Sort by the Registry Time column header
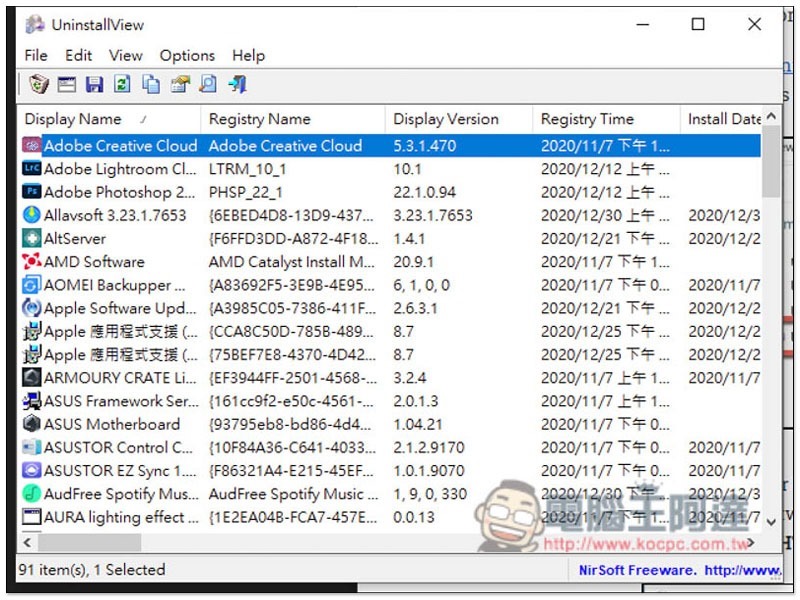Screen dimensions: 800x600 tap(606, 119)
